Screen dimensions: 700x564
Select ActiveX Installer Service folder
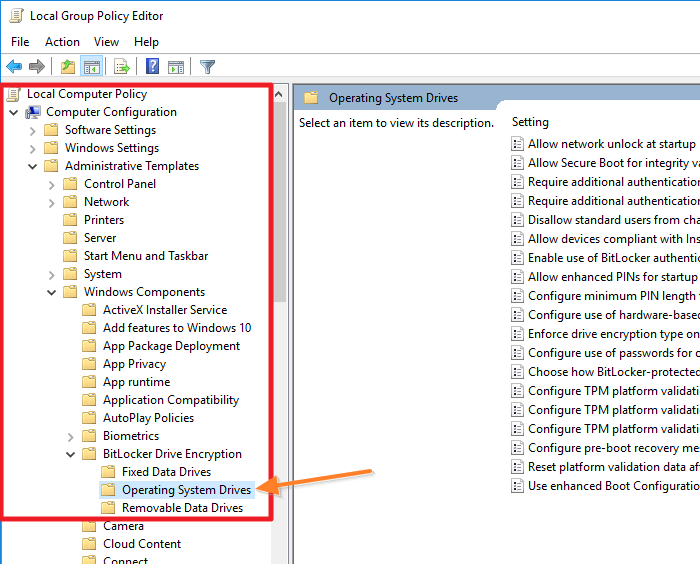click(x=165, y=310)
